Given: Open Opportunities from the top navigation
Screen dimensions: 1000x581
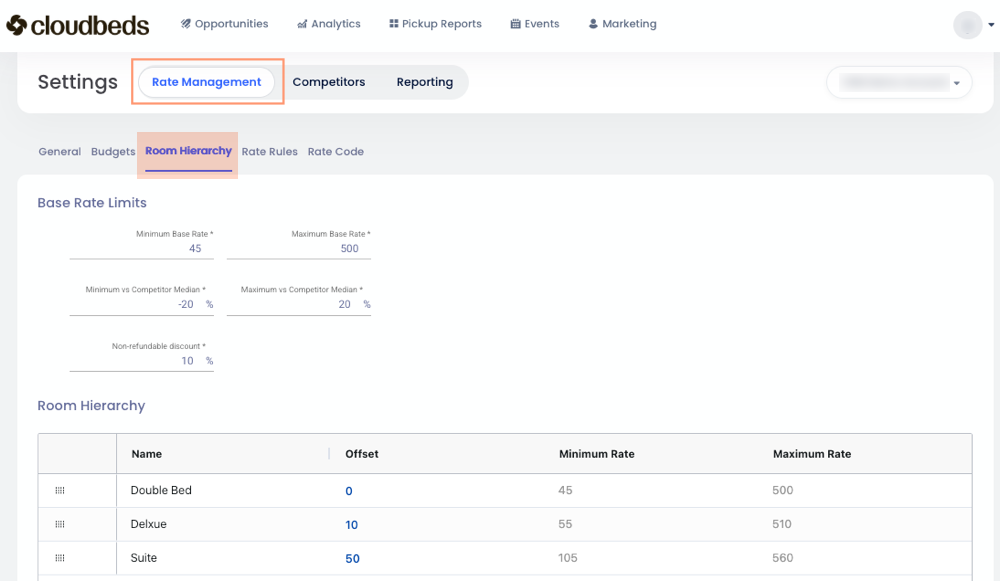Looking at the screenshot, I should point(225,24).
